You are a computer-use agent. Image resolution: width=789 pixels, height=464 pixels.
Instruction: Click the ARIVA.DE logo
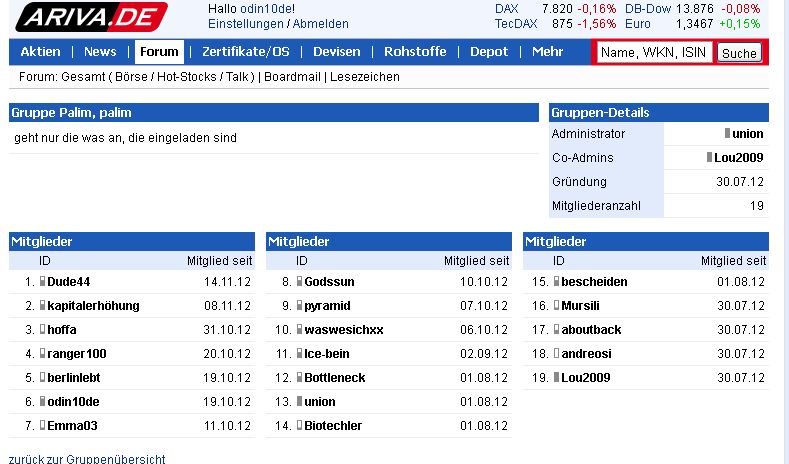[x=92, y=17]
